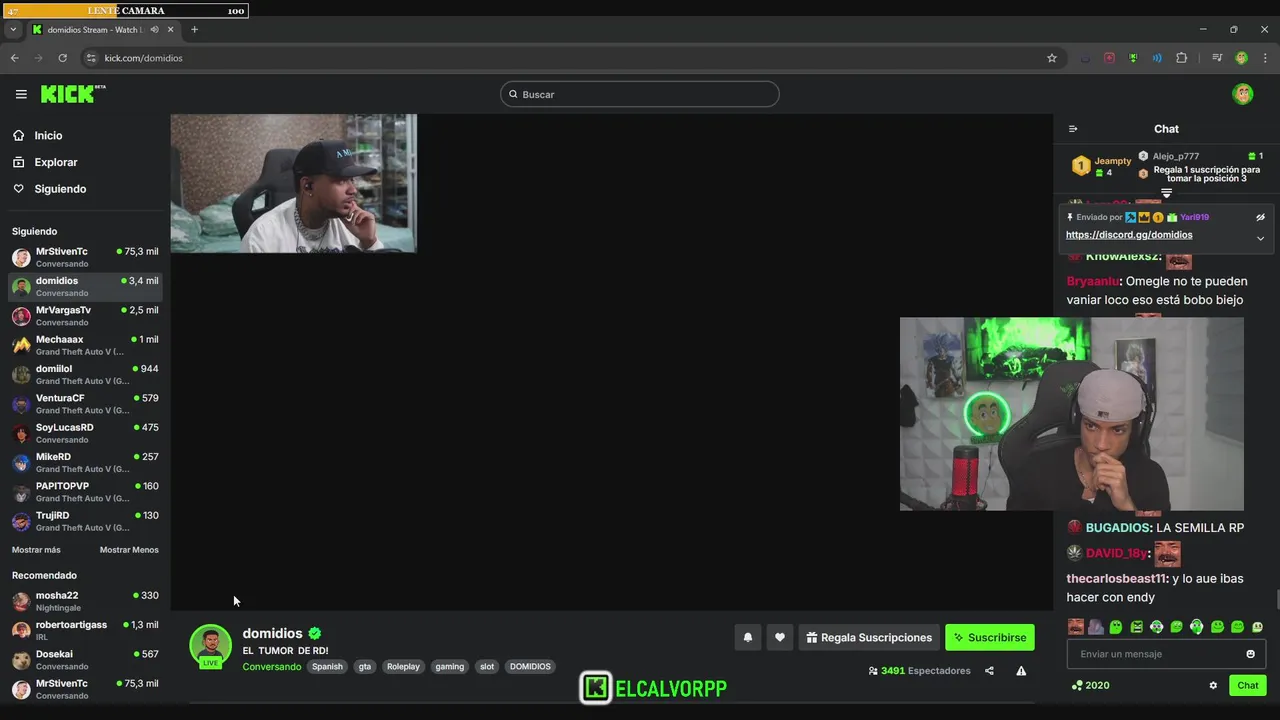
Task: Open mosha22 recommended channel
Action: click(85, 601)
